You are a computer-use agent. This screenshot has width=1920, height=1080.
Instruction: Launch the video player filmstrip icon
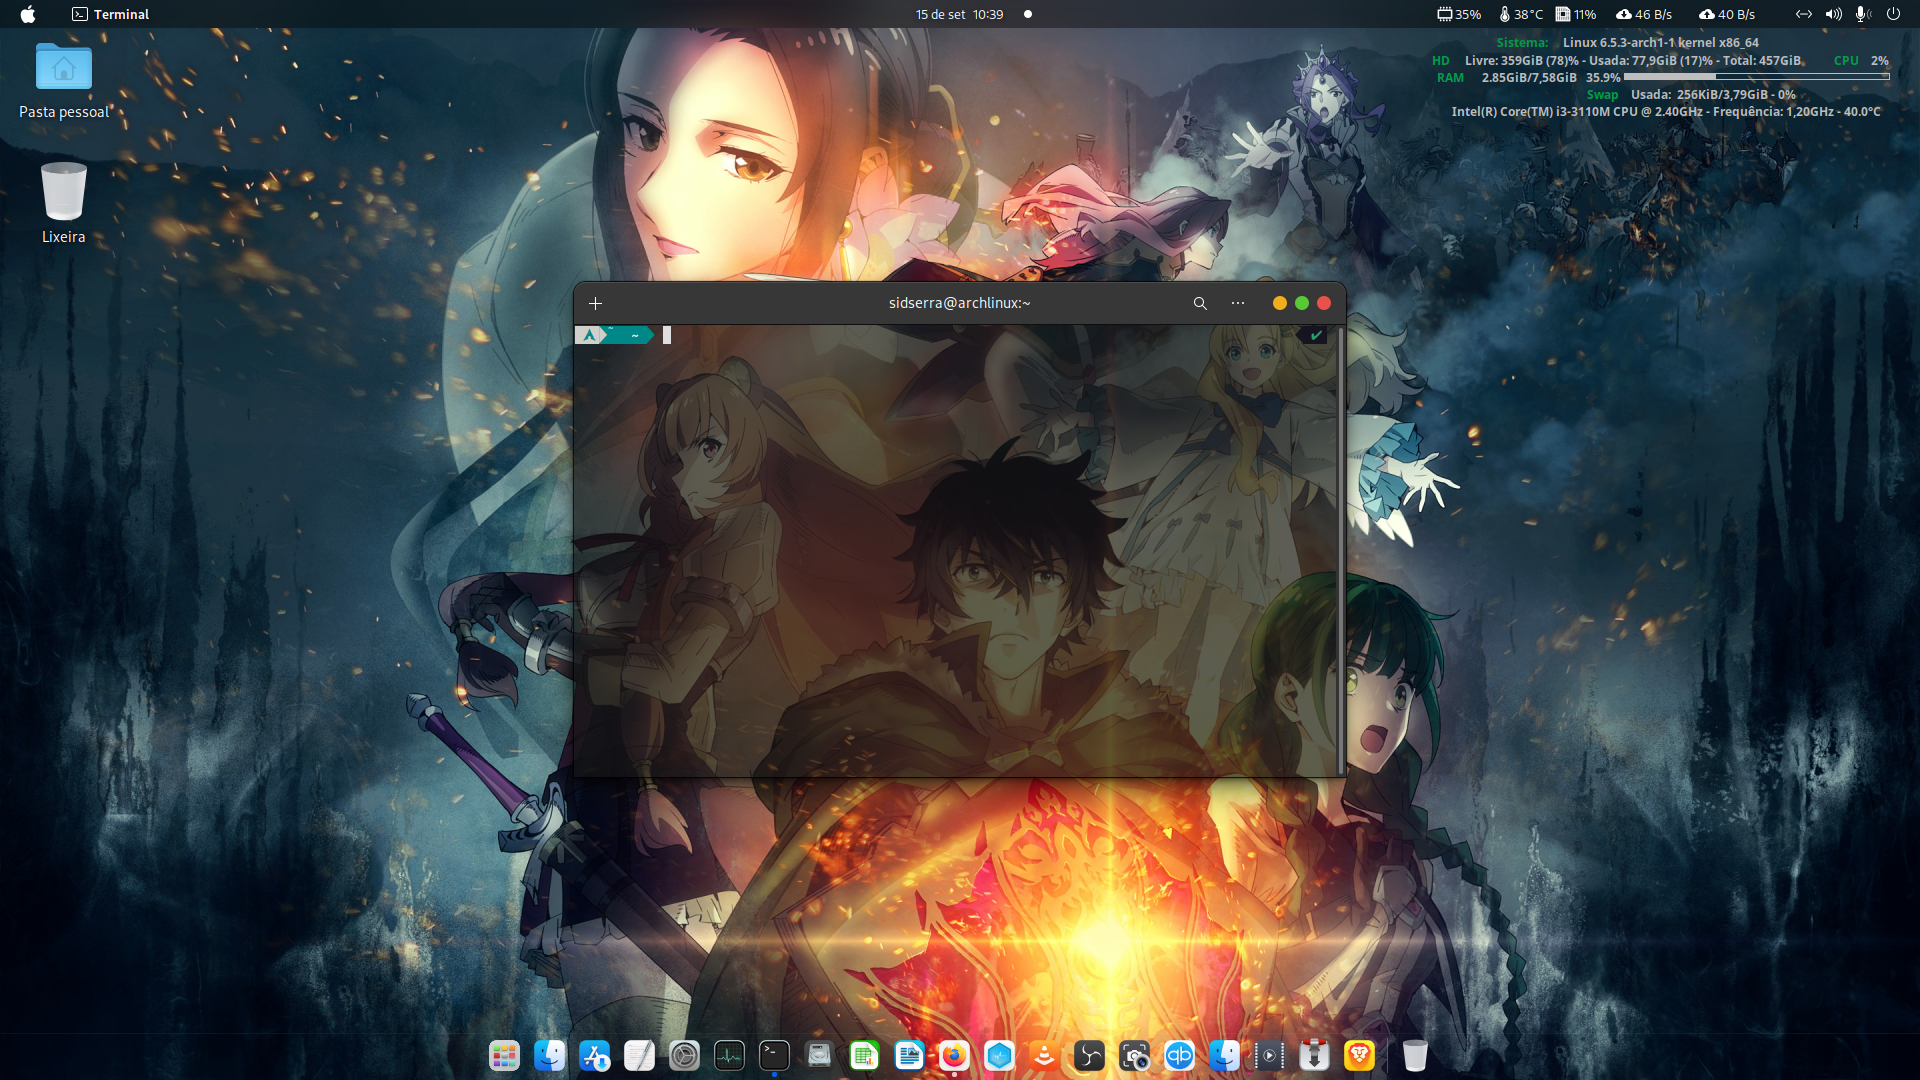[x=1269, y=1055]
